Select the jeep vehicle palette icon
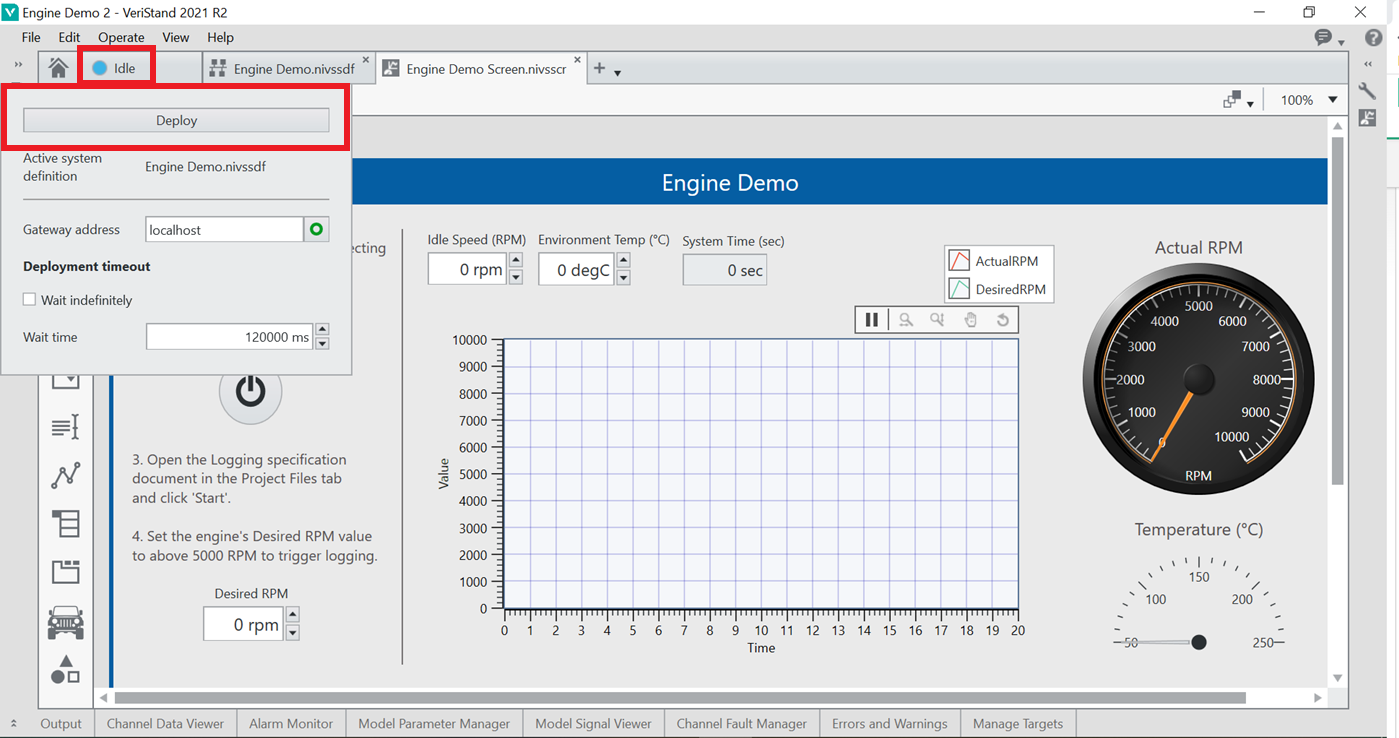 (x=65, y=622)
